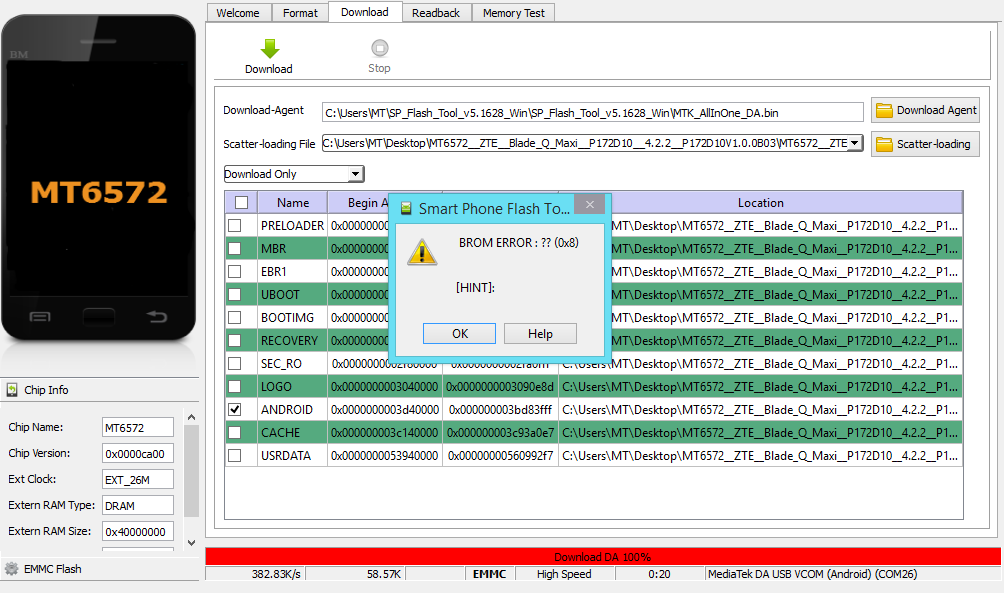Click the Smart Phone Flash Tool dialog title icon
1004x593 pixels.
406,208
